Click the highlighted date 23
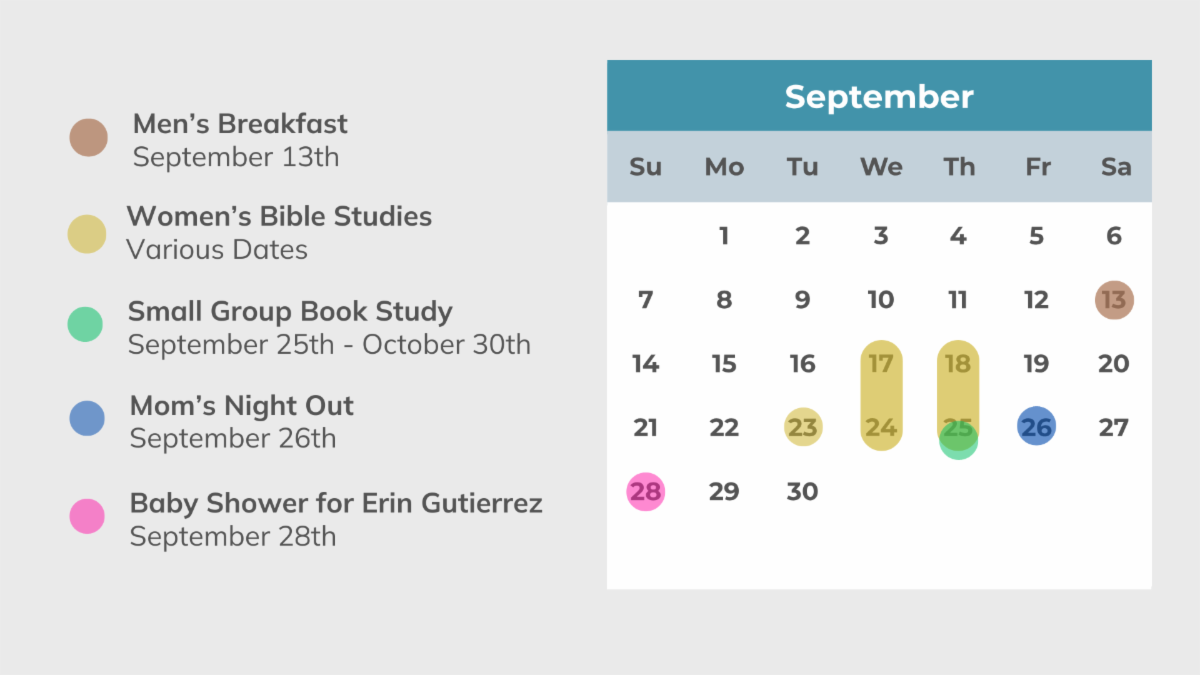 click(802, 428)
